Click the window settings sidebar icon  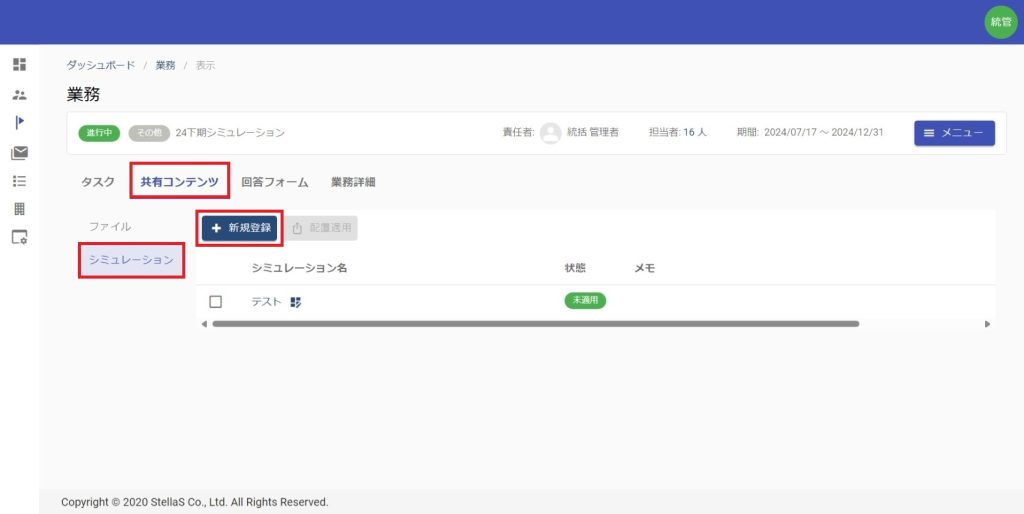click(19, 238)
